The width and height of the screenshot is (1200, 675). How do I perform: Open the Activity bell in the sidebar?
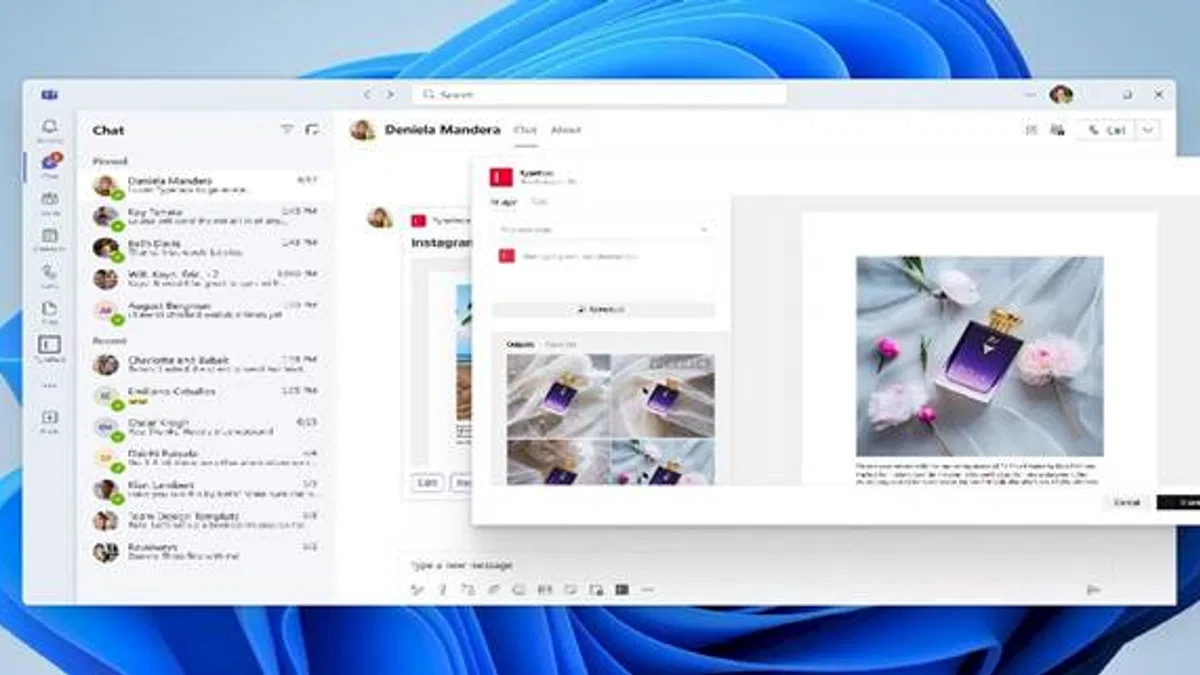coord(49,127)
